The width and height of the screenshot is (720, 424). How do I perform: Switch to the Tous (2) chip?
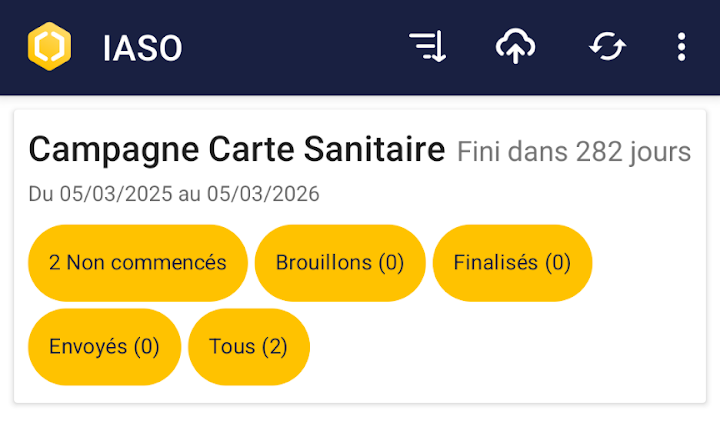[x=248, y=347]
